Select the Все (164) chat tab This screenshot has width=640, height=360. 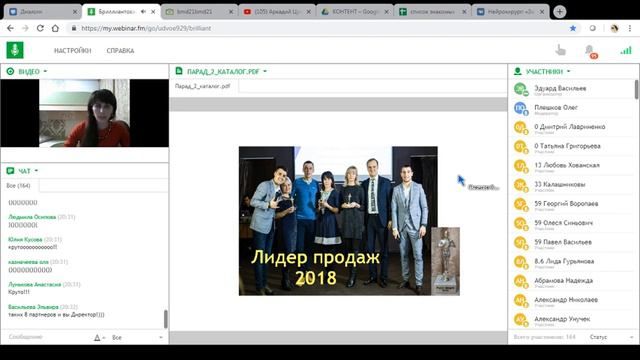(x=19, y=186)
